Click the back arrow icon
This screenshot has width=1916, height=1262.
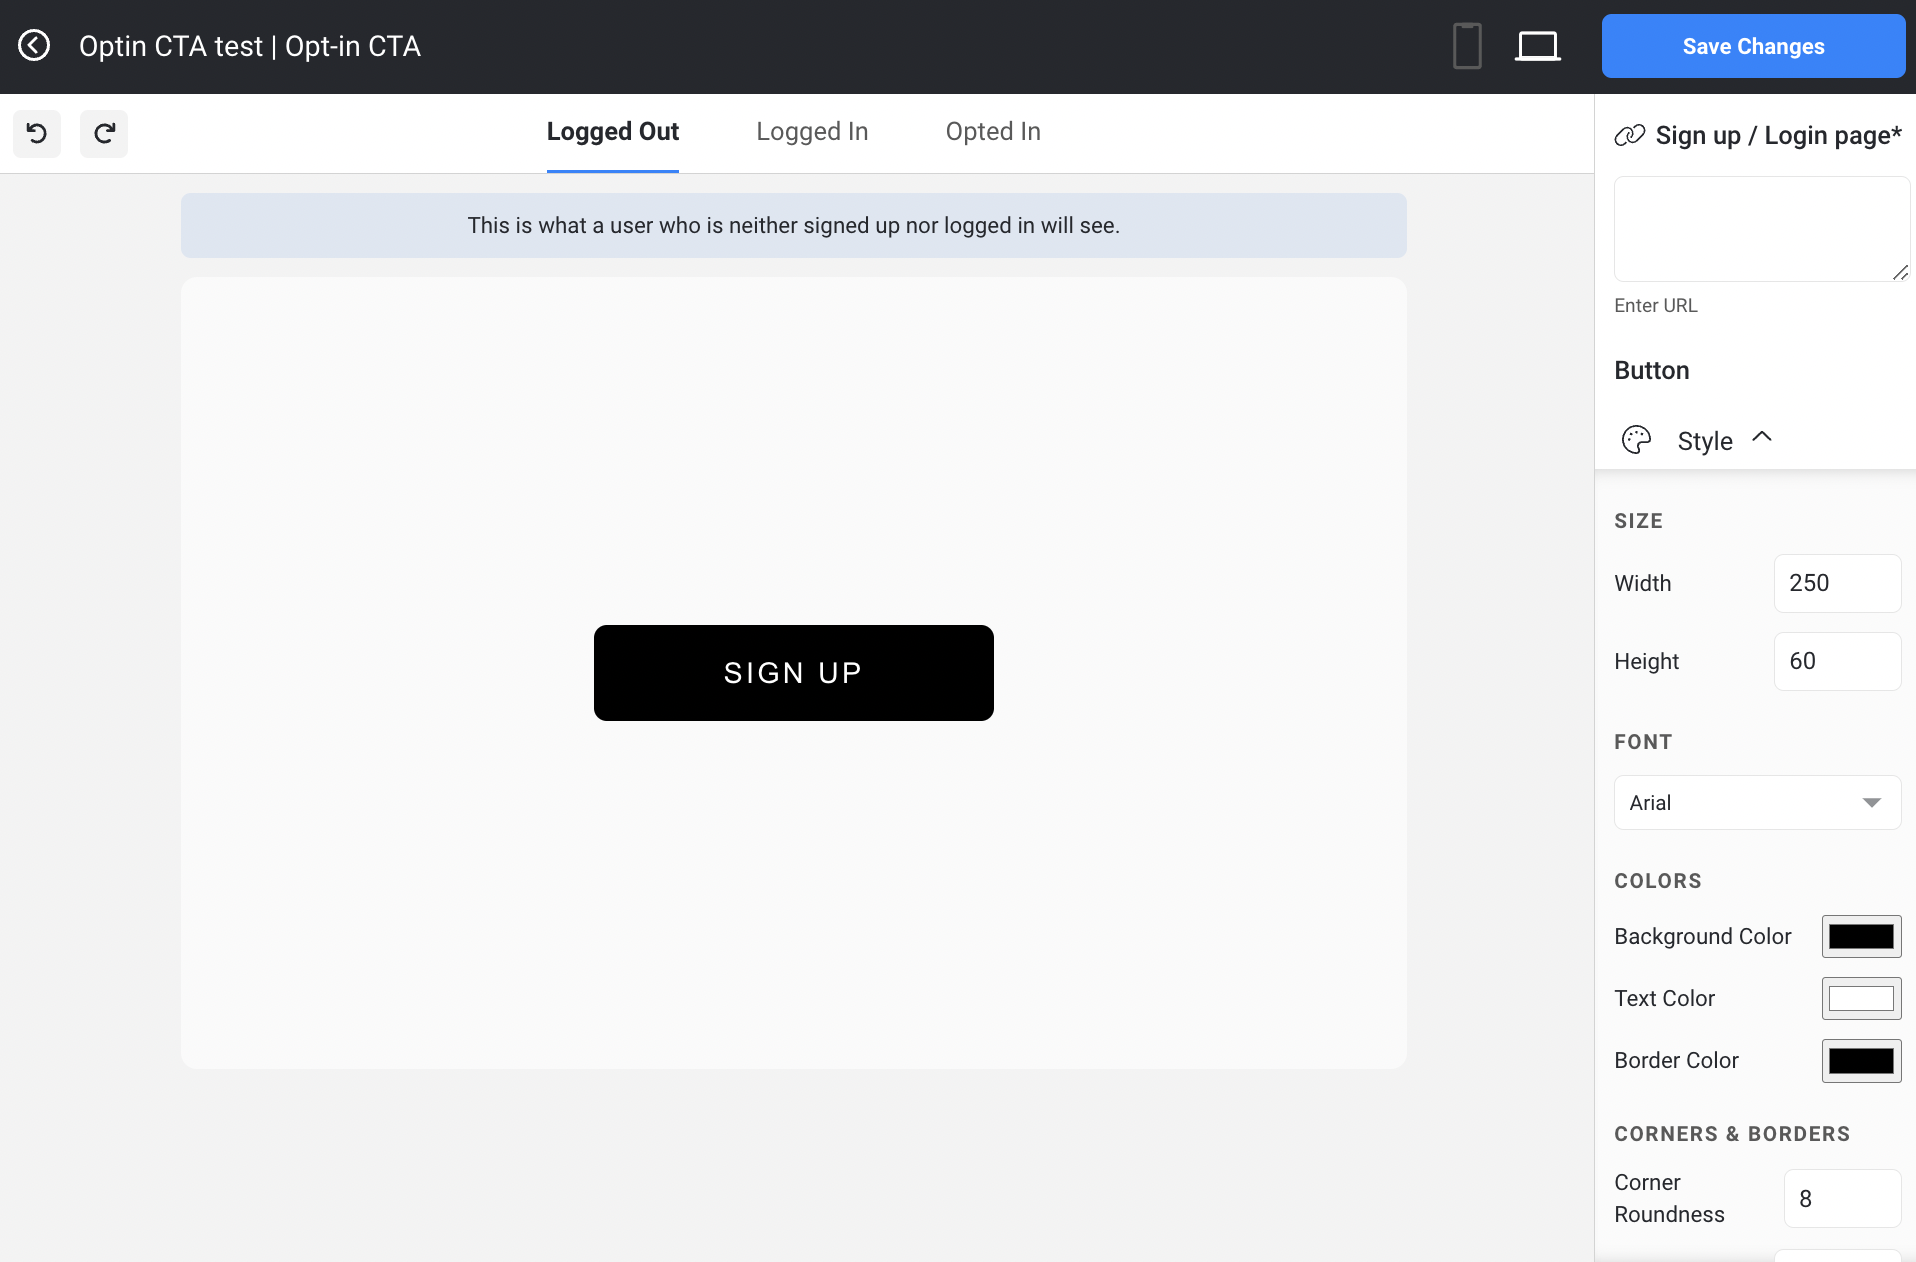pyautogui.click(x=34, y=46)
